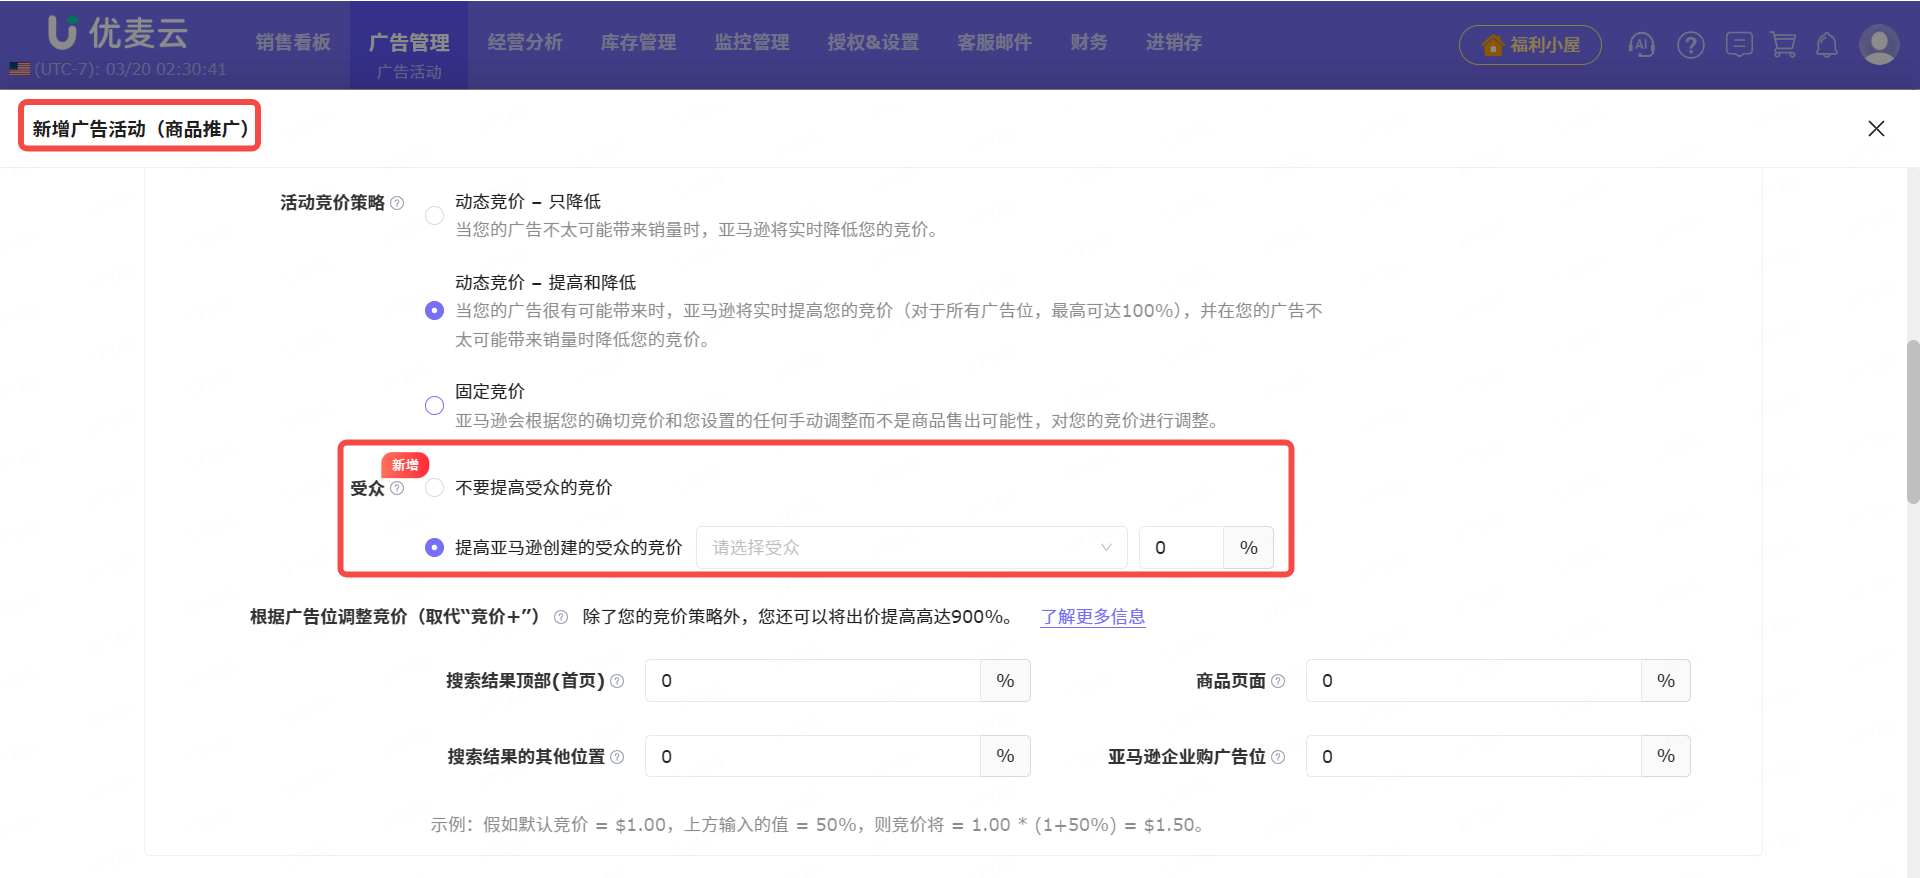Open the user avatar menu
Viewport: 1920px width, 878px height.
click(1879, 45)
